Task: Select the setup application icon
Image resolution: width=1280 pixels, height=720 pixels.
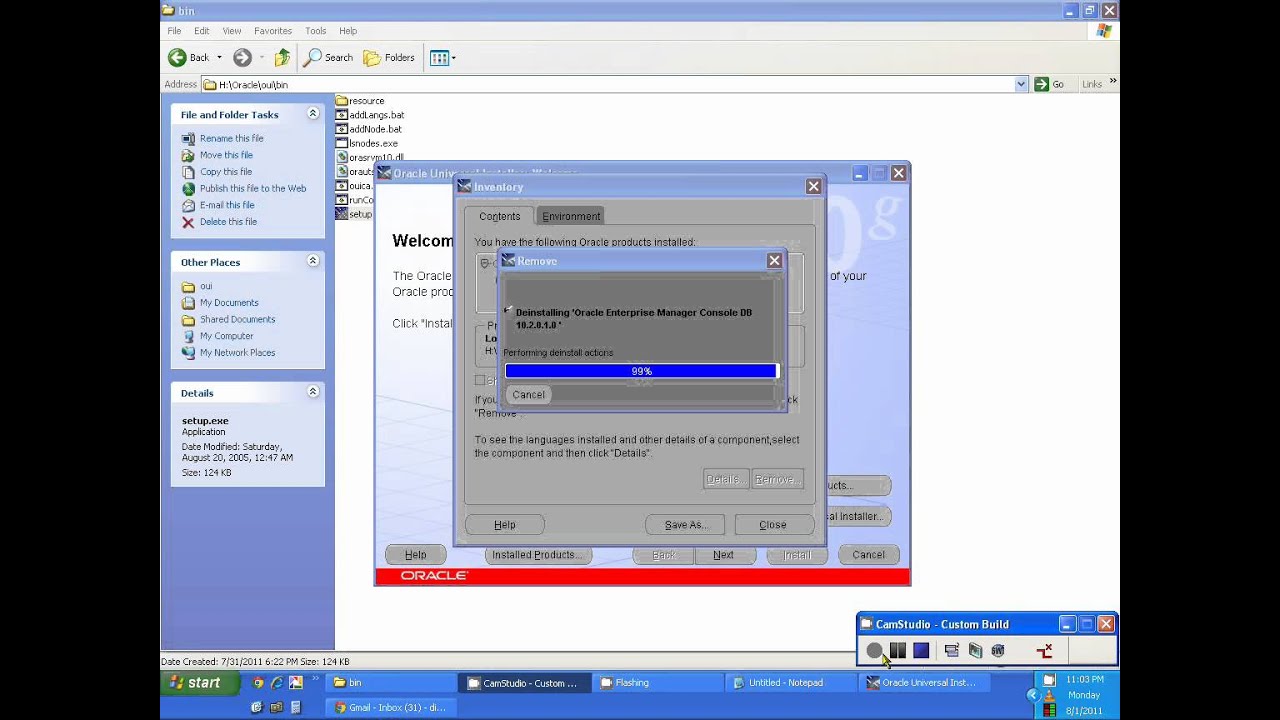Action: click(341, 214)
